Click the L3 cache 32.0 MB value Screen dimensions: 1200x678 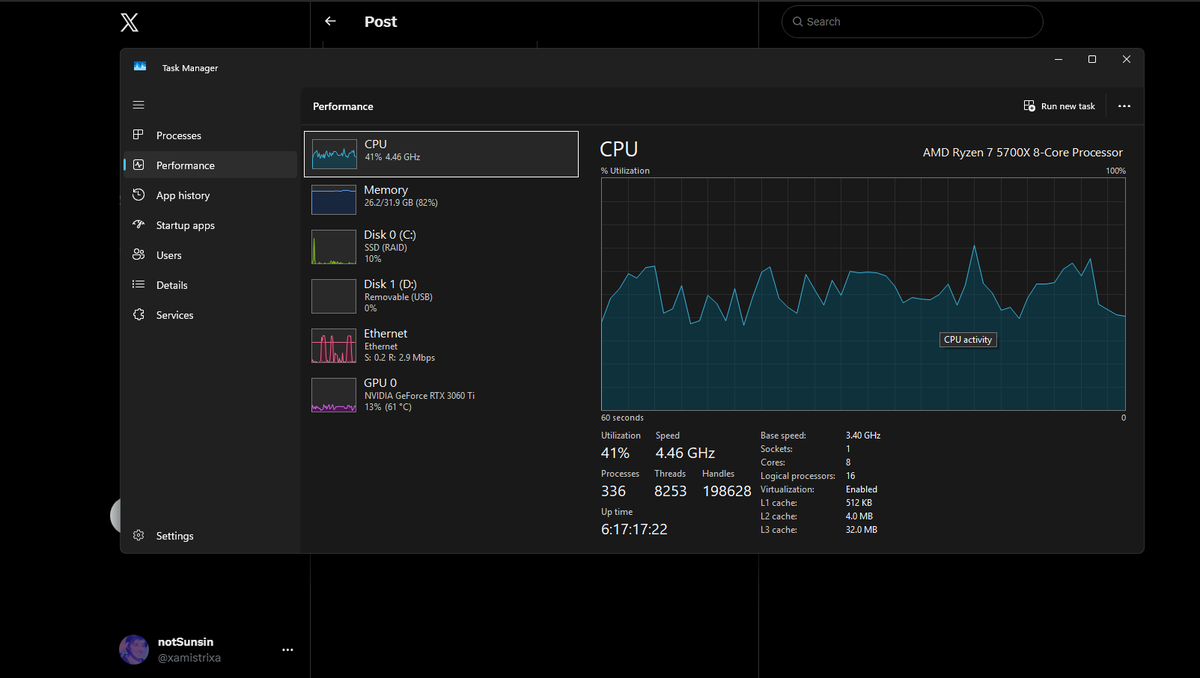point(861,530)
